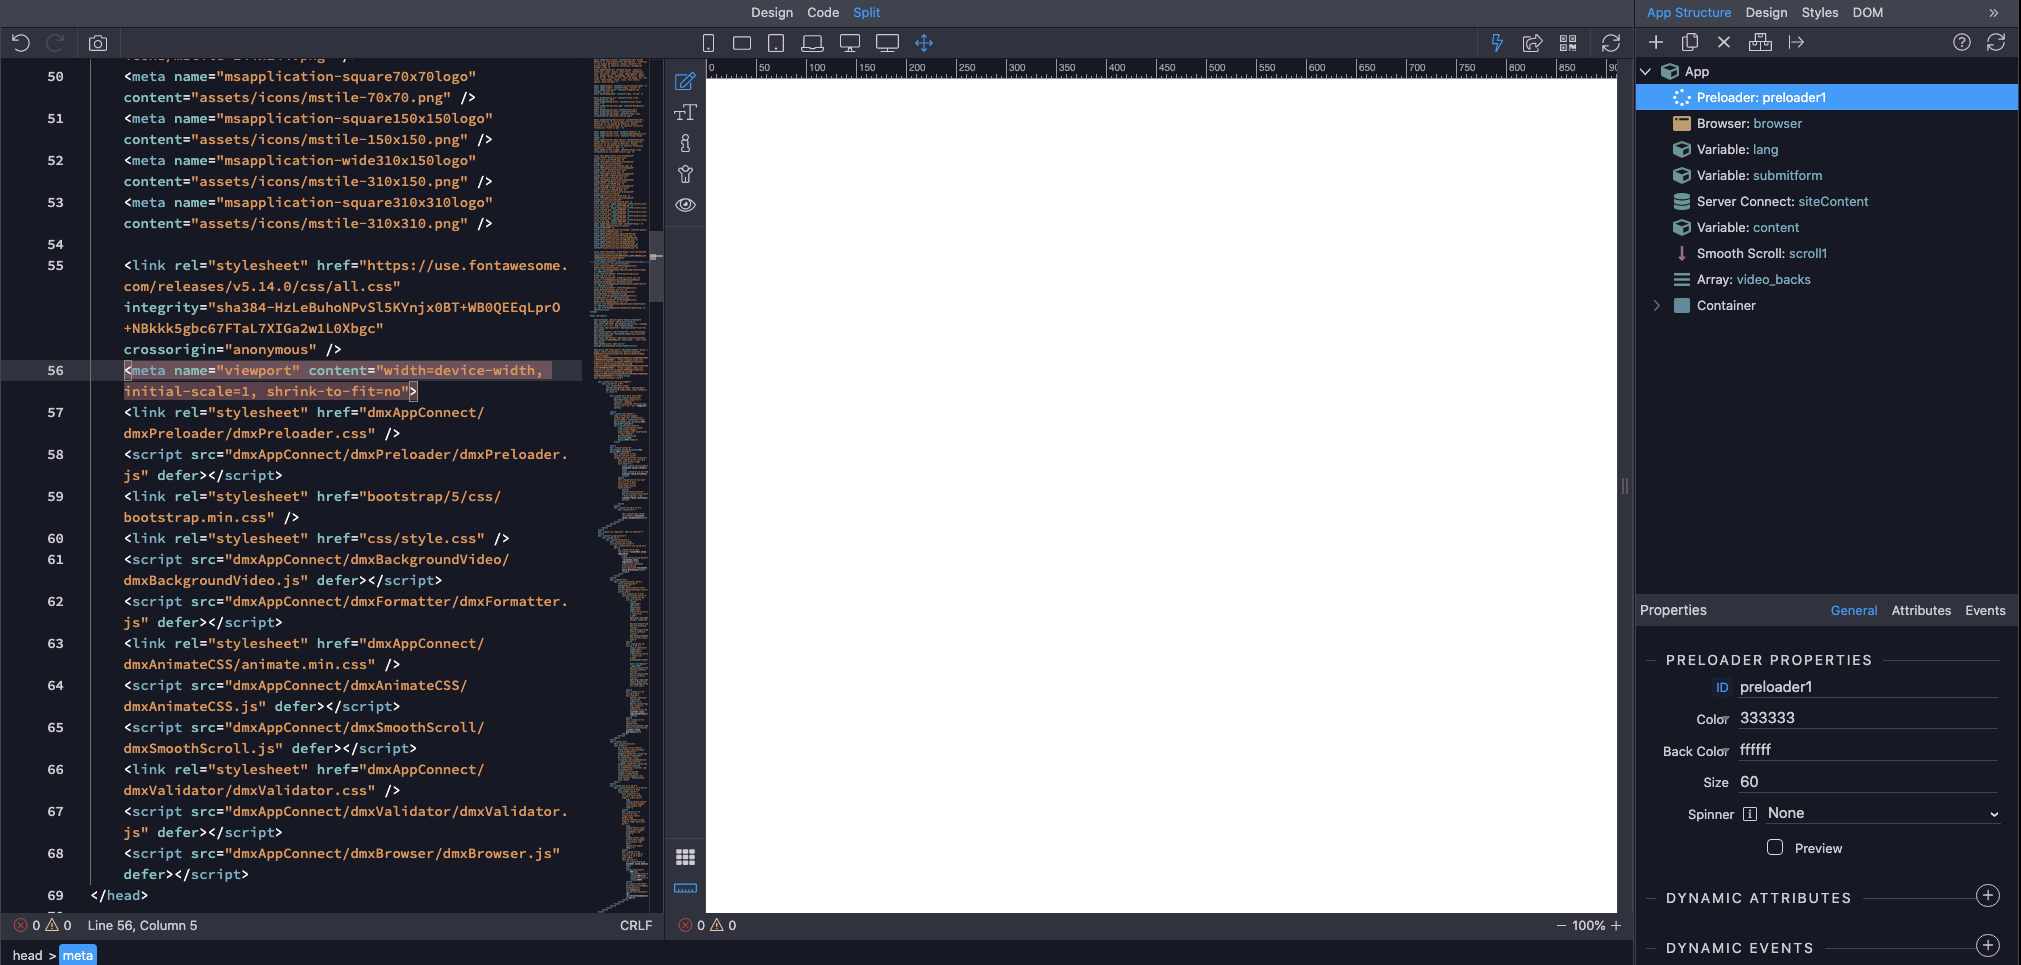This screenshot has width=2021, height=965.
Task: Click the meta breadcrumb
Action: tap(78, 955)
